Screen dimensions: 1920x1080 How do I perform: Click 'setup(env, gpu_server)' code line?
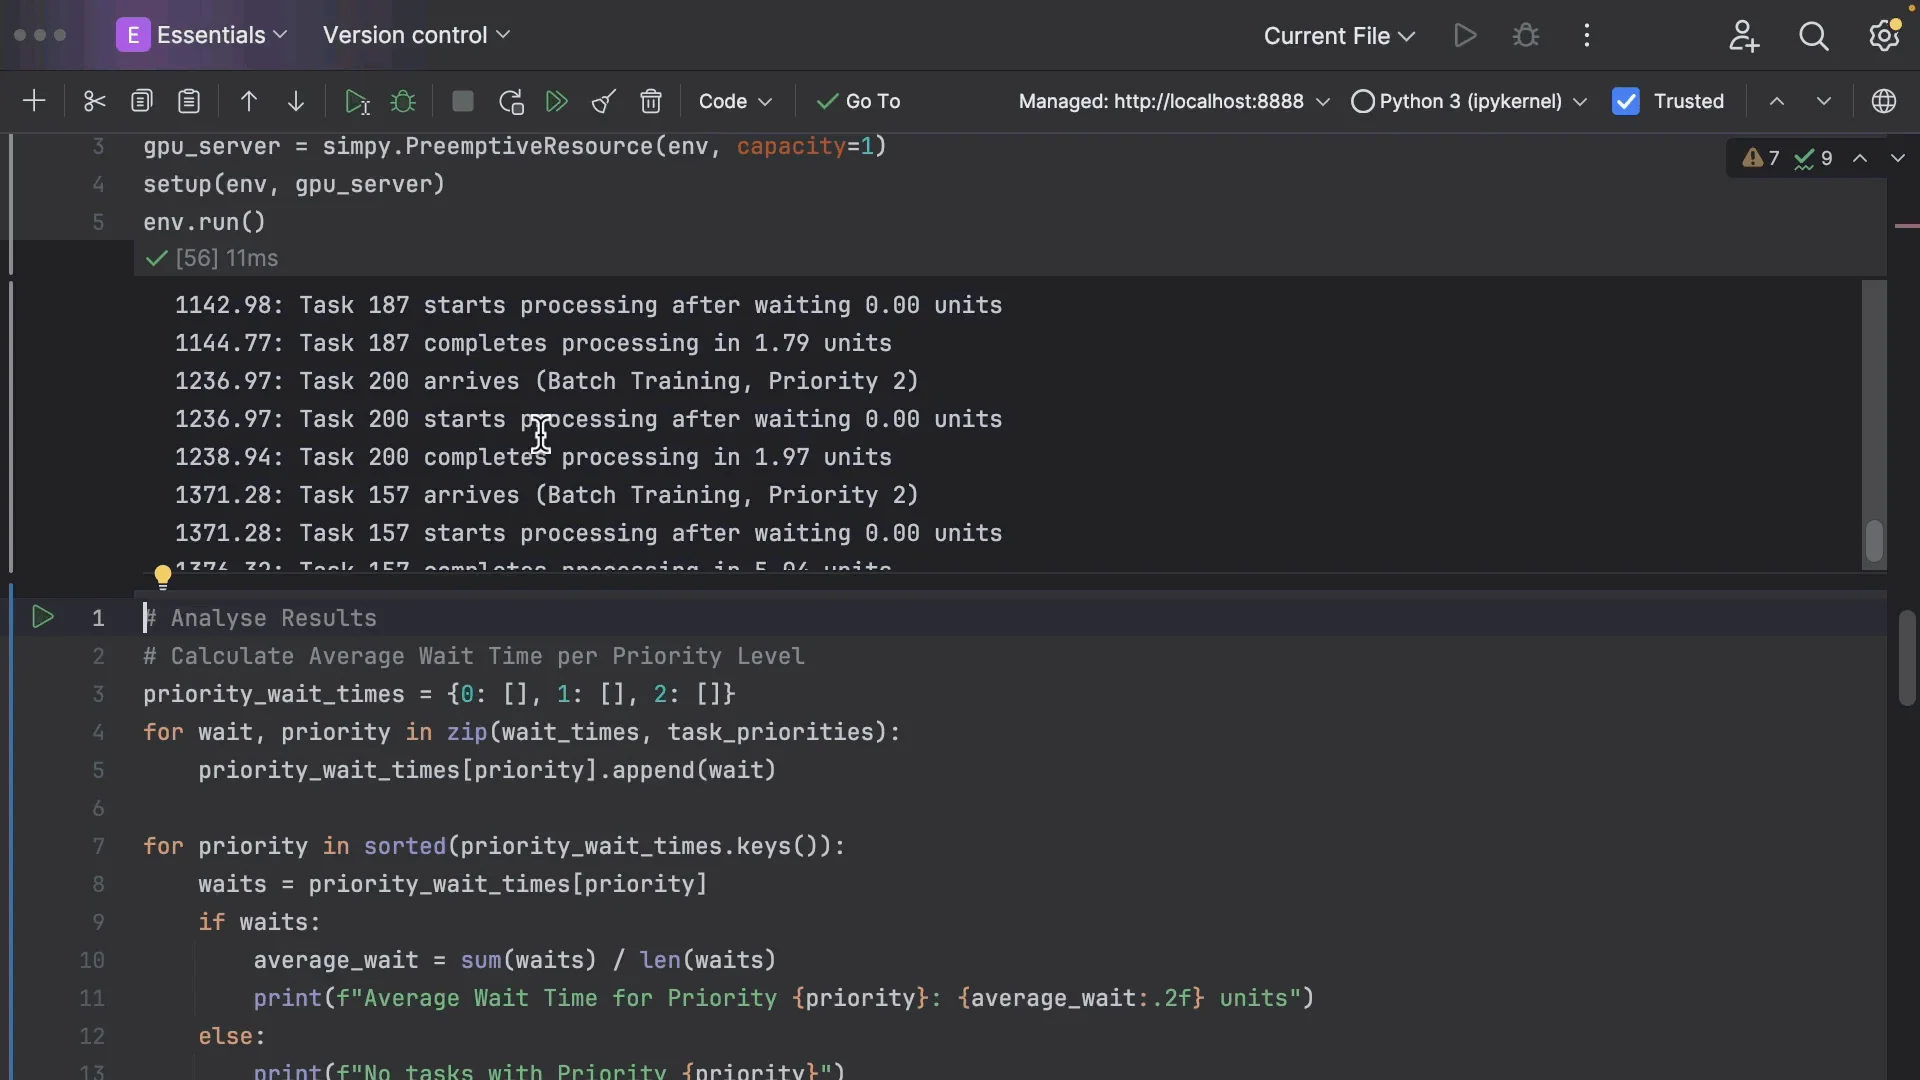(294, 184)
